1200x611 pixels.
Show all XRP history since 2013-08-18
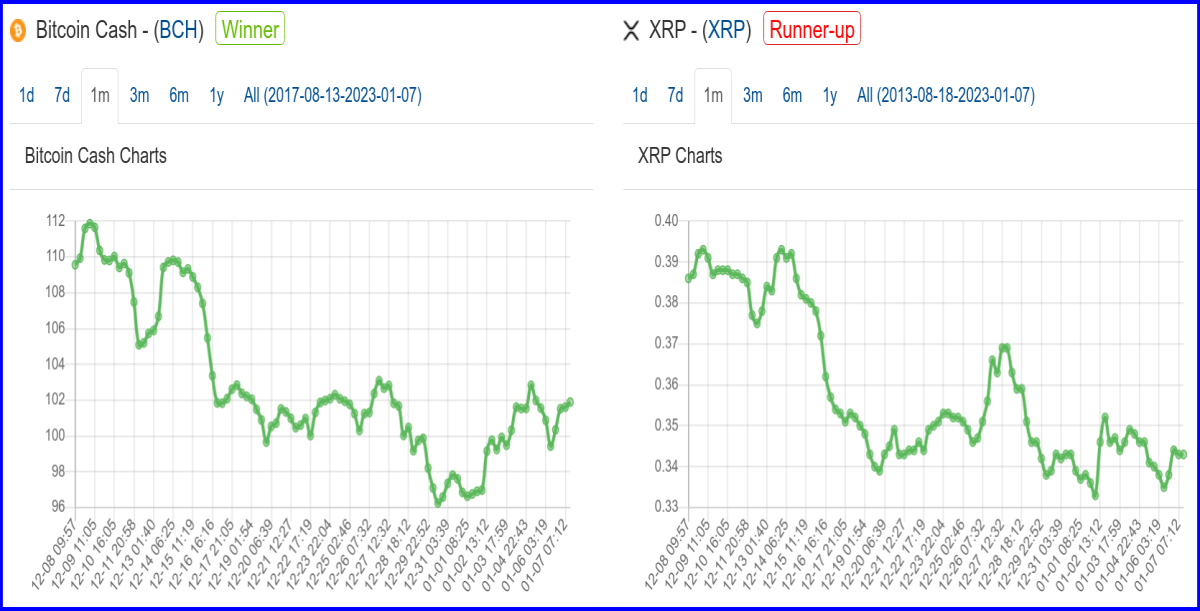[946, 96]
